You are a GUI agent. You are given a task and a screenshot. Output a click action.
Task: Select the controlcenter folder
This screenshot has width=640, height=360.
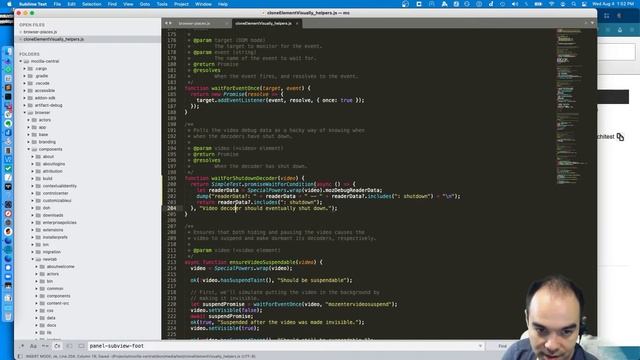pos(56,193)
